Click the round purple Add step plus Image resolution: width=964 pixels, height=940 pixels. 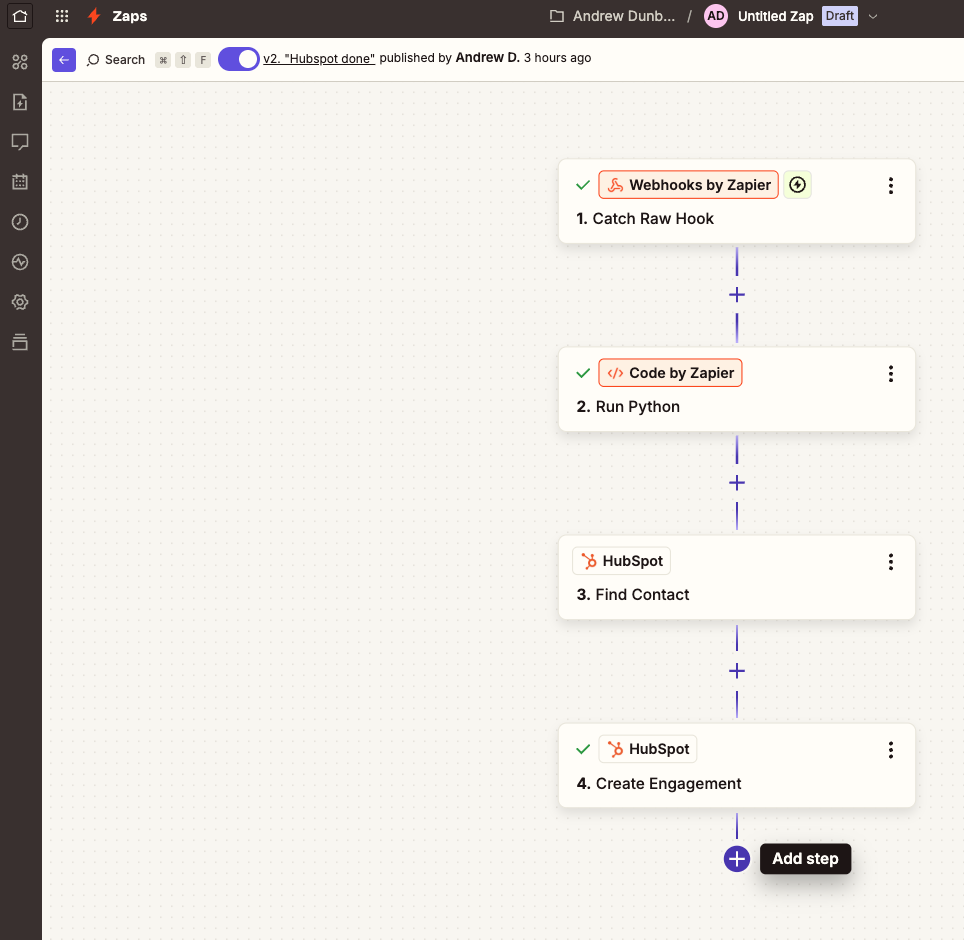pos(737,859)
